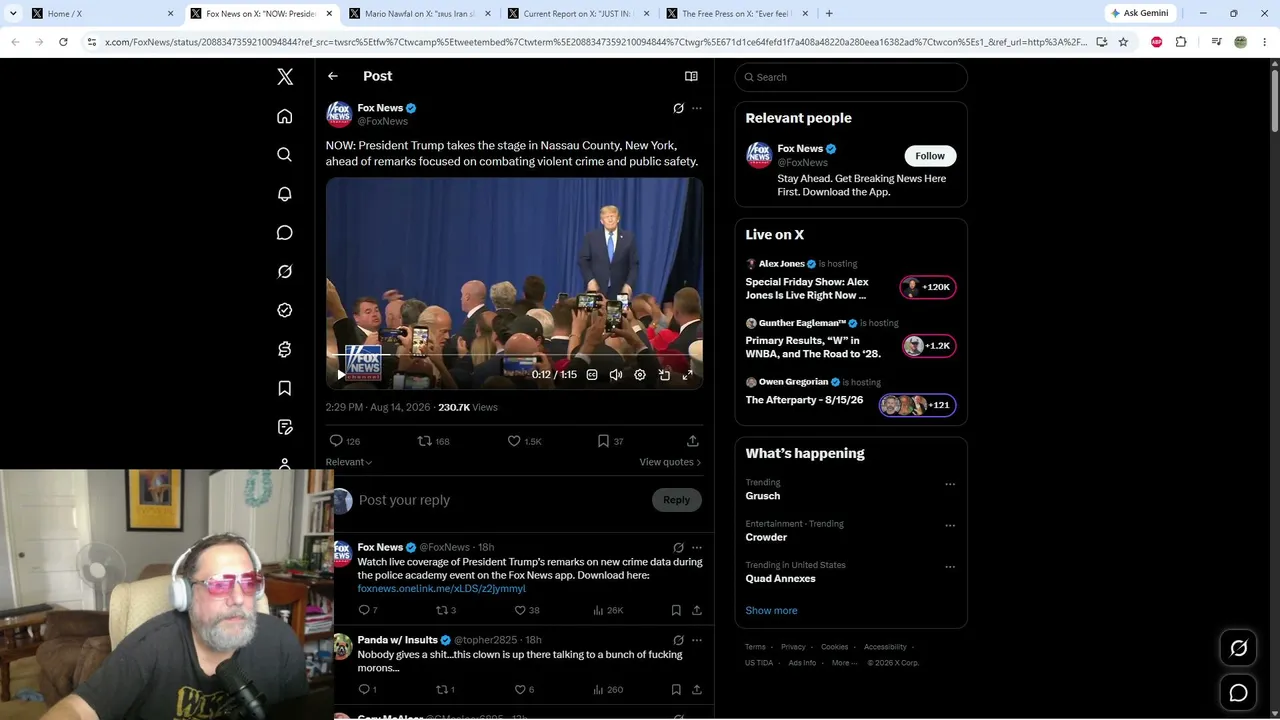The image size is (1280, 720).
Task: Share the main Fox News post
Action: [x=693, y=441]
